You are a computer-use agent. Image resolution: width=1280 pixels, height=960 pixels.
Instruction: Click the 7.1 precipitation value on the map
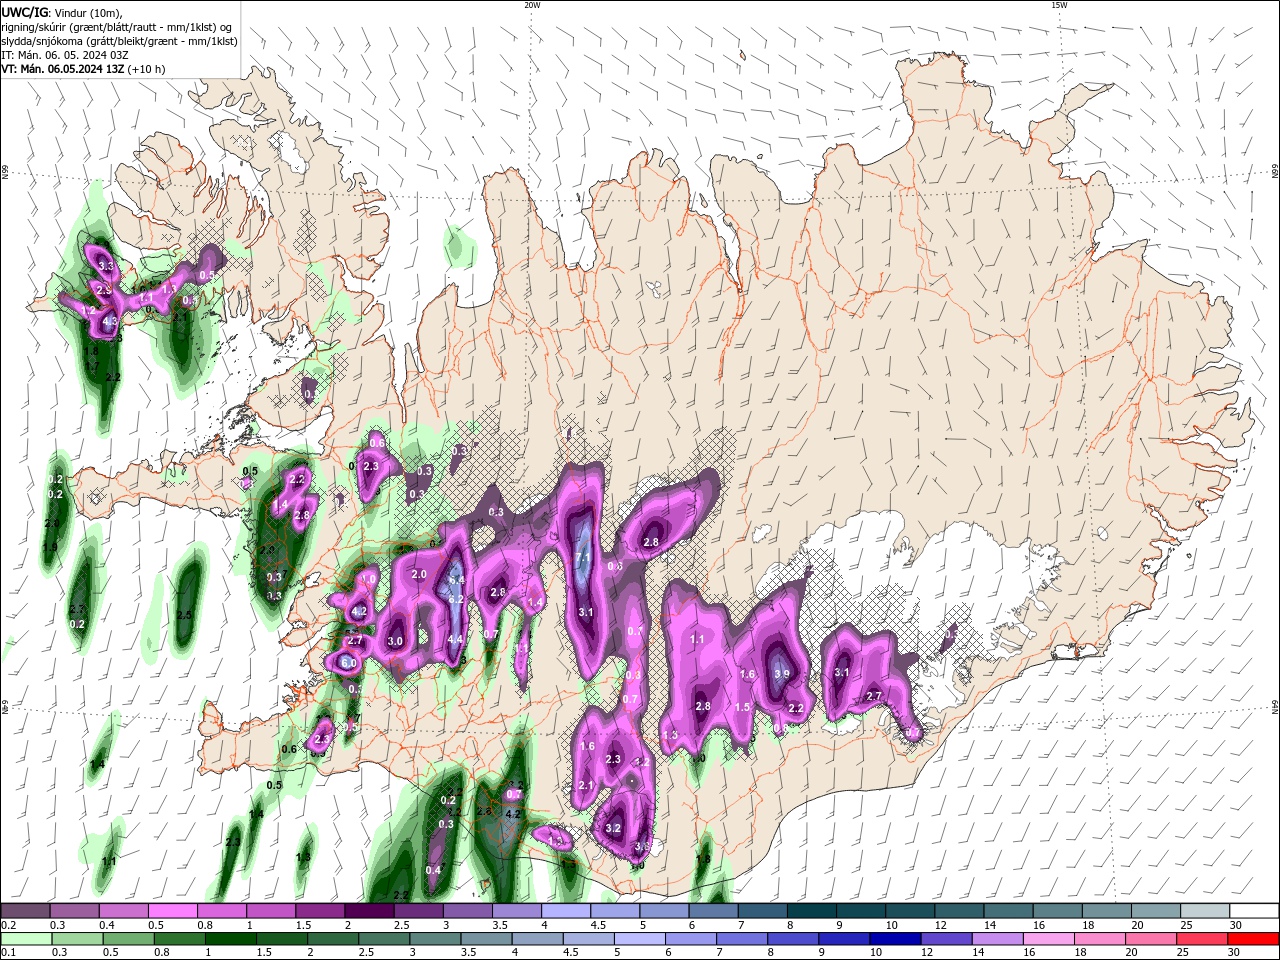click(585, 557)
